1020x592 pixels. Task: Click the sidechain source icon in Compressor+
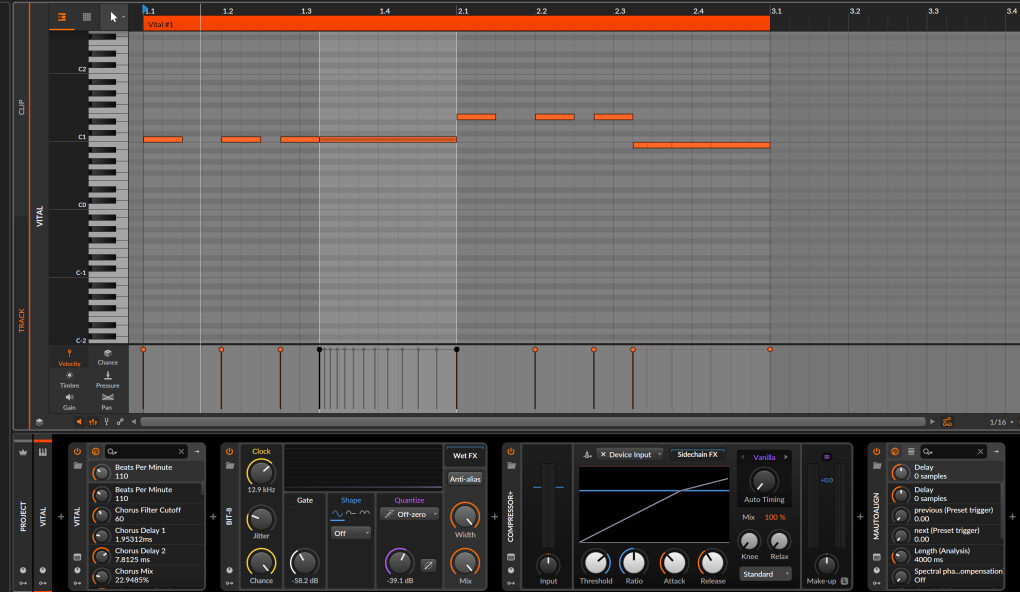coord(587,455)
